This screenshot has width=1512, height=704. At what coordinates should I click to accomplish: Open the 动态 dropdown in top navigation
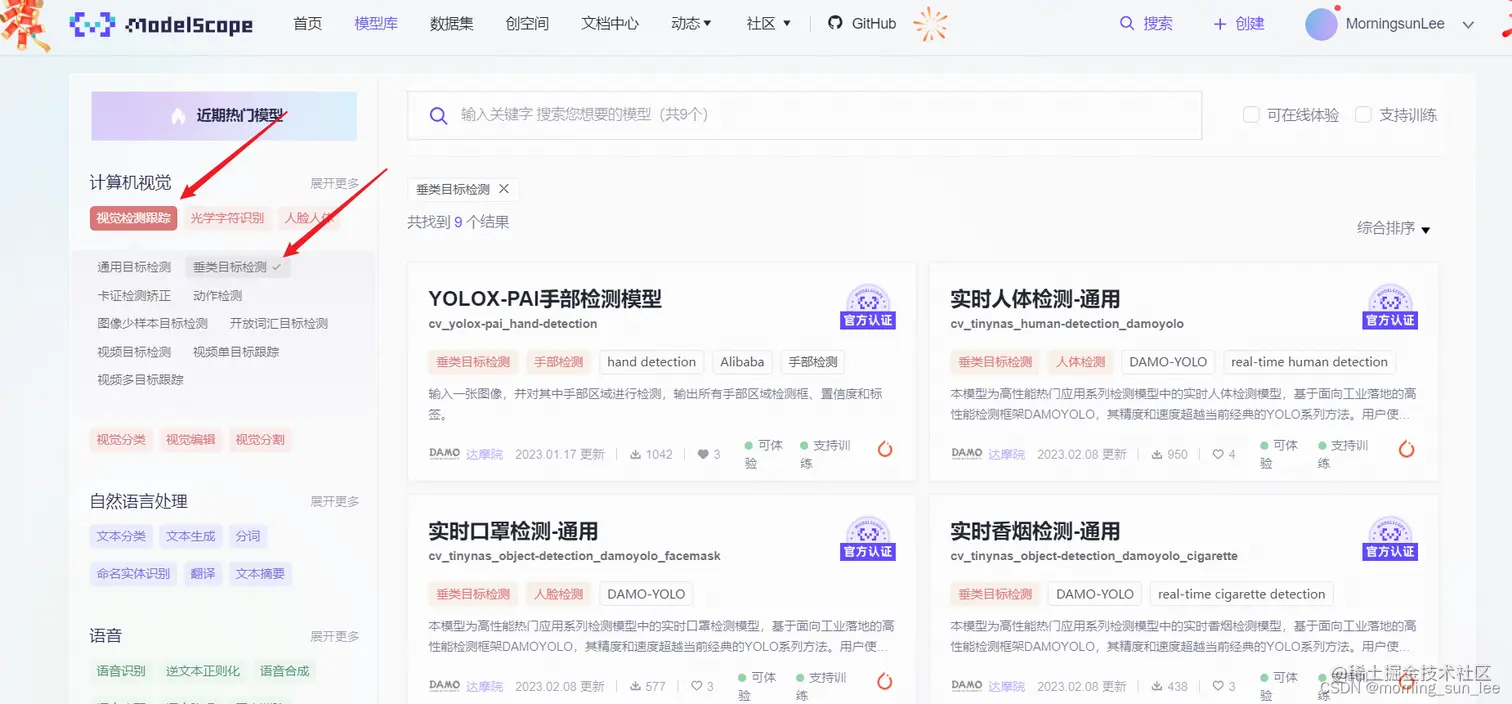690,23
